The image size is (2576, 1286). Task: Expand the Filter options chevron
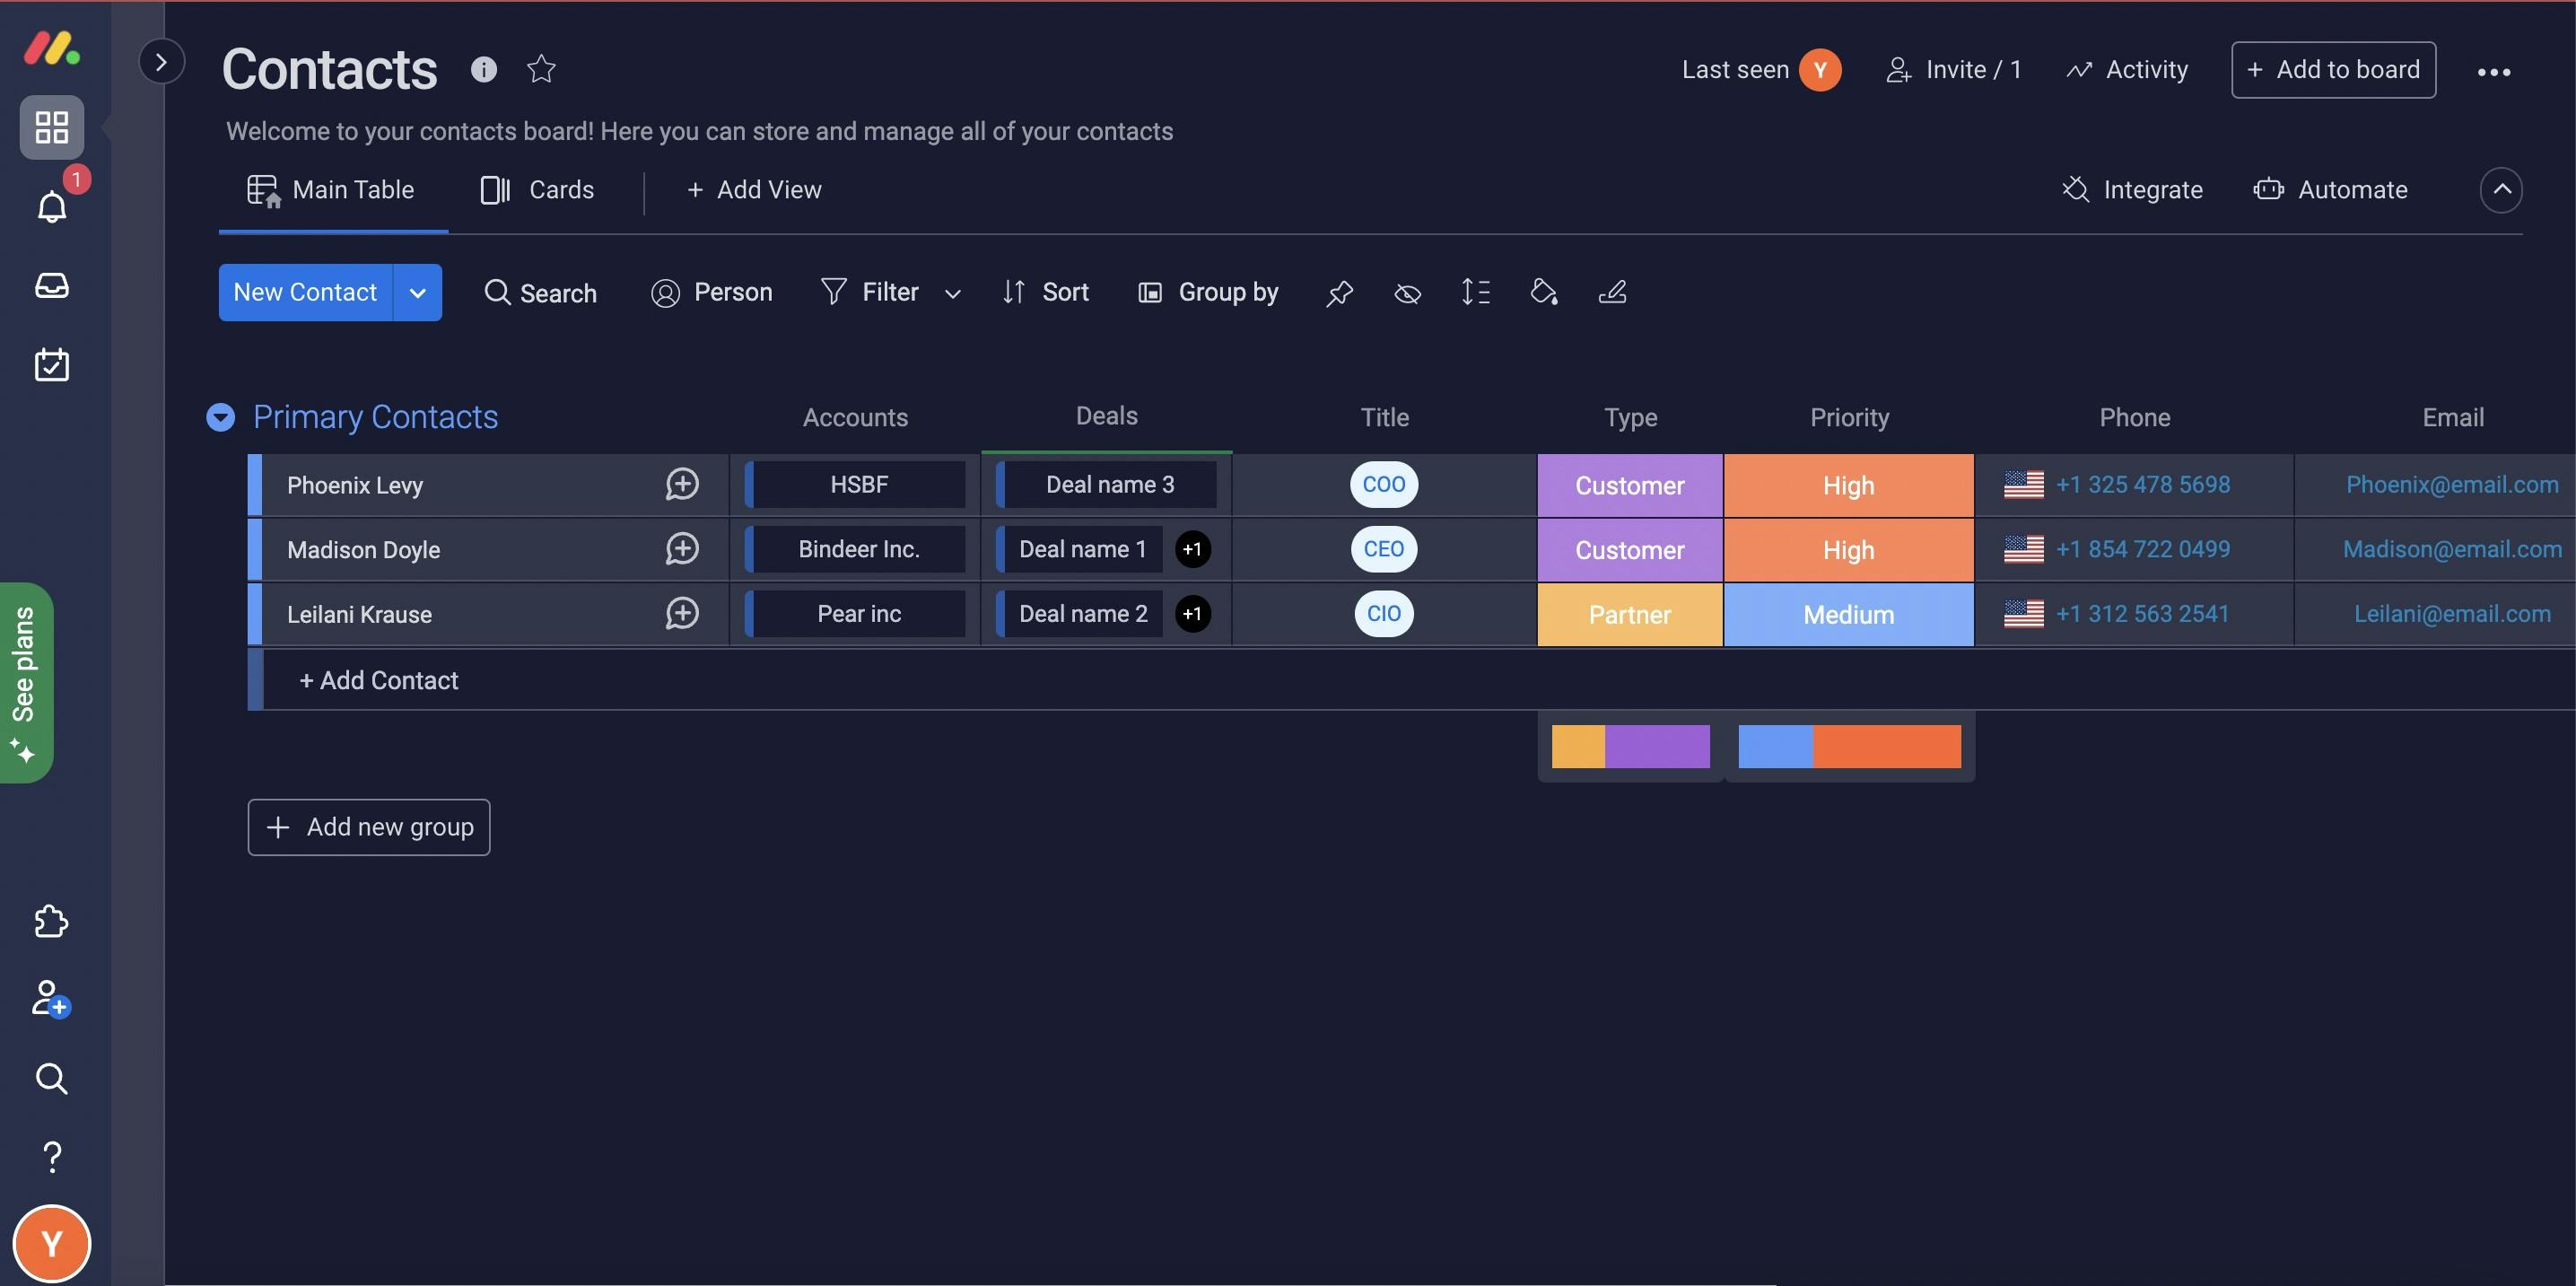pos(952,293)
